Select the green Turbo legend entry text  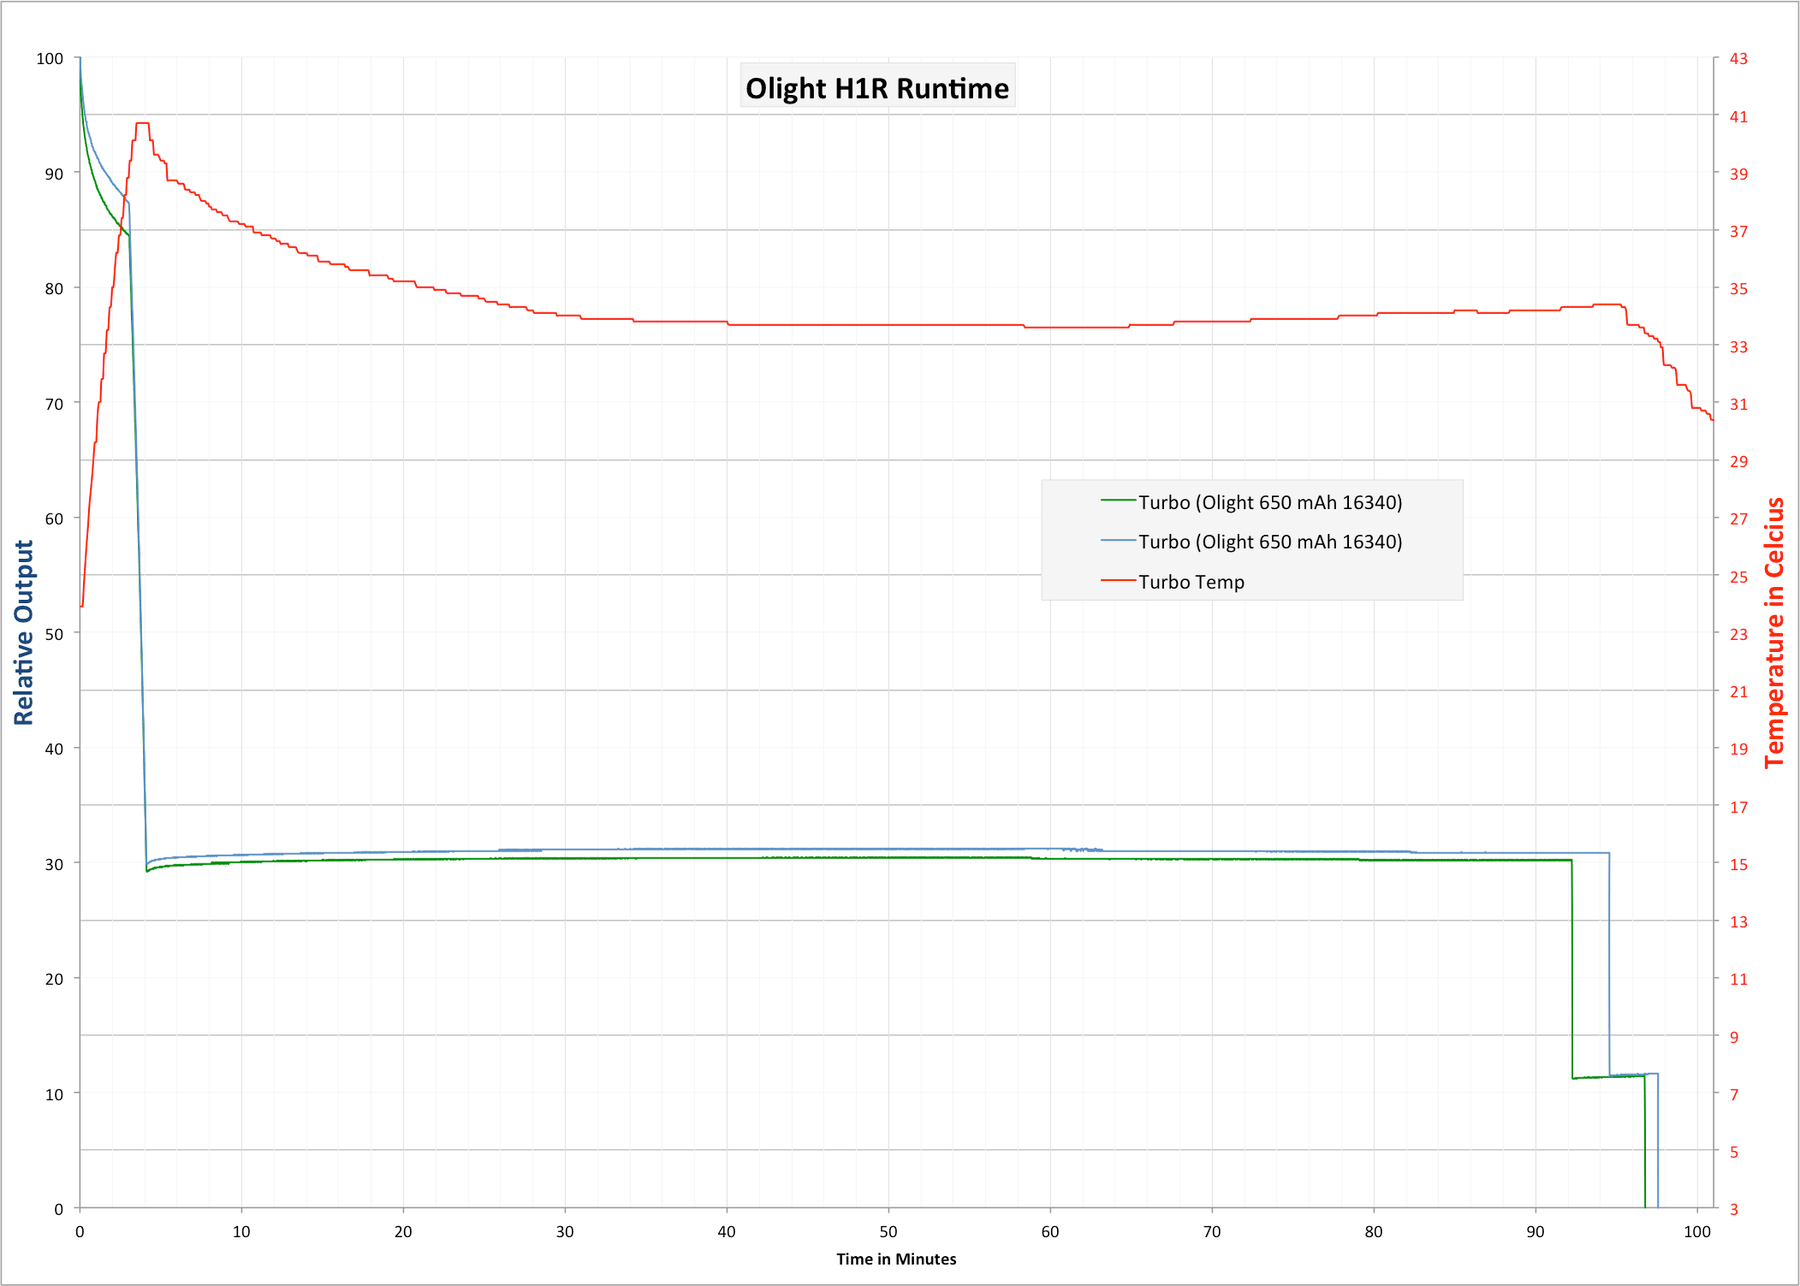(1270, 502)
